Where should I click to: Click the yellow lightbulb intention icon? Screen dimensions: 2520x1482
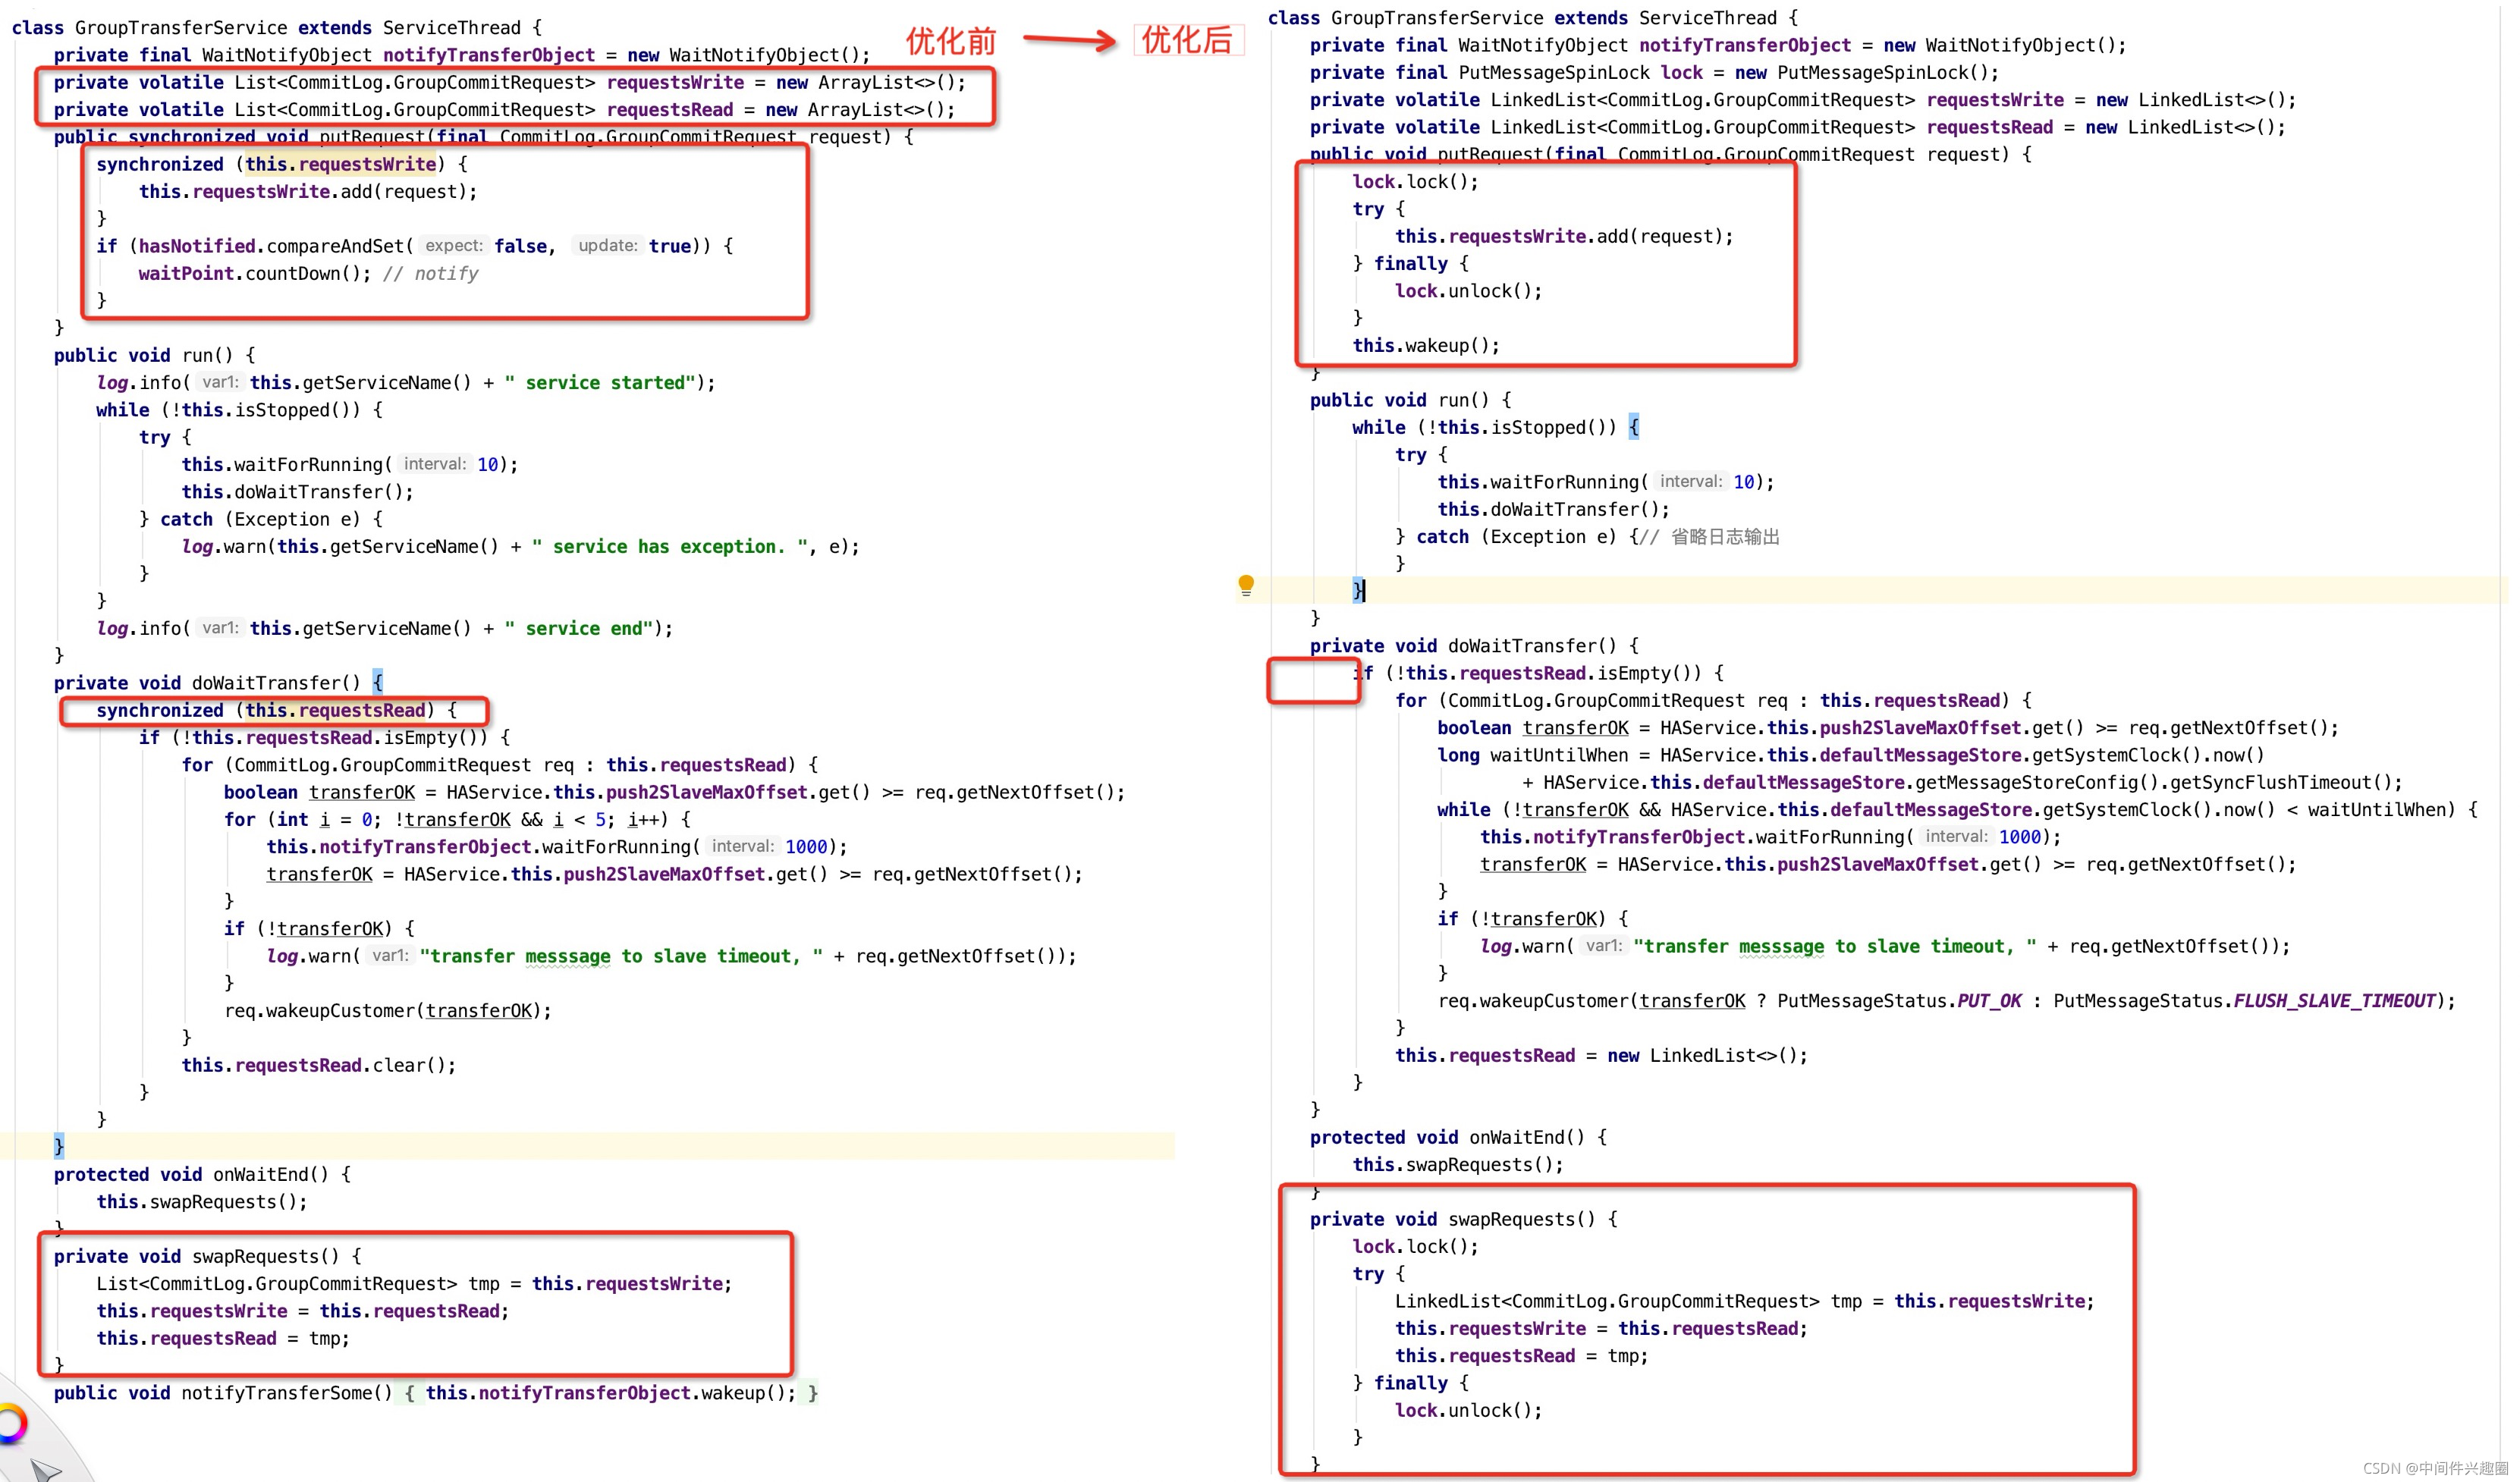tap(1246, 585)
